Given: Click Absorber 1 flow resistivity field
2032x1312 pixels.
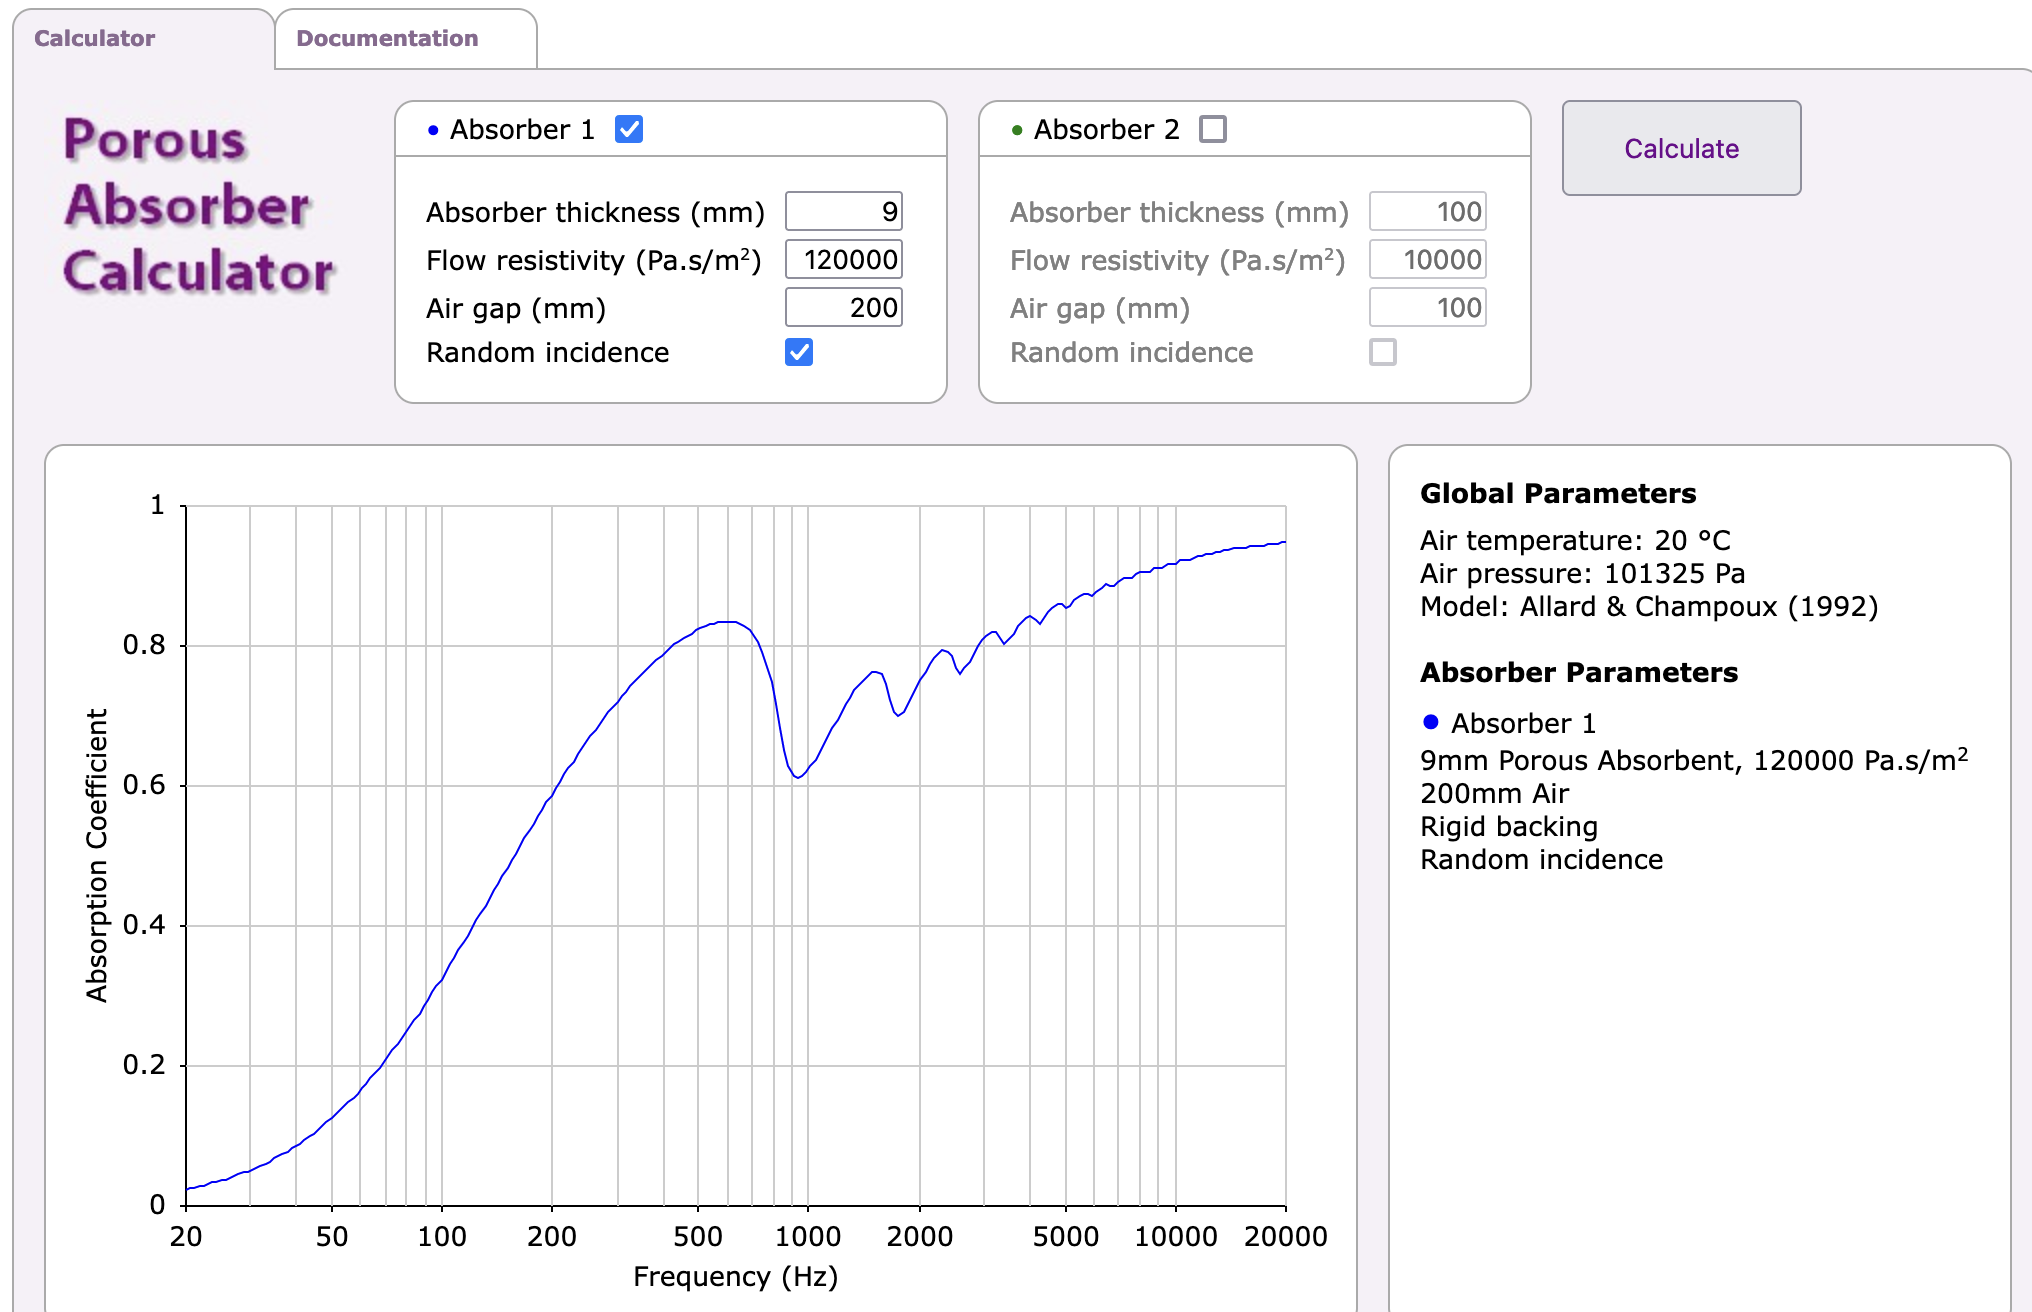Looking at the screenshot, I should point(843,260).
